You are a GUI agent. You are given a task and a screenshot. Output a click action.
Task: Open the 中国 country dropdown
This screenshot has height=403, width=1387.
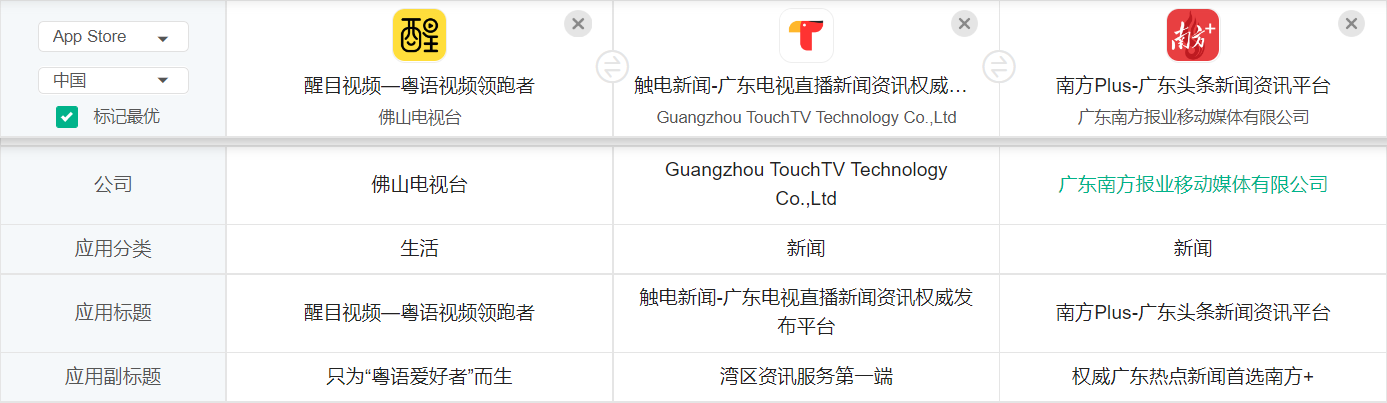point(113,80)
